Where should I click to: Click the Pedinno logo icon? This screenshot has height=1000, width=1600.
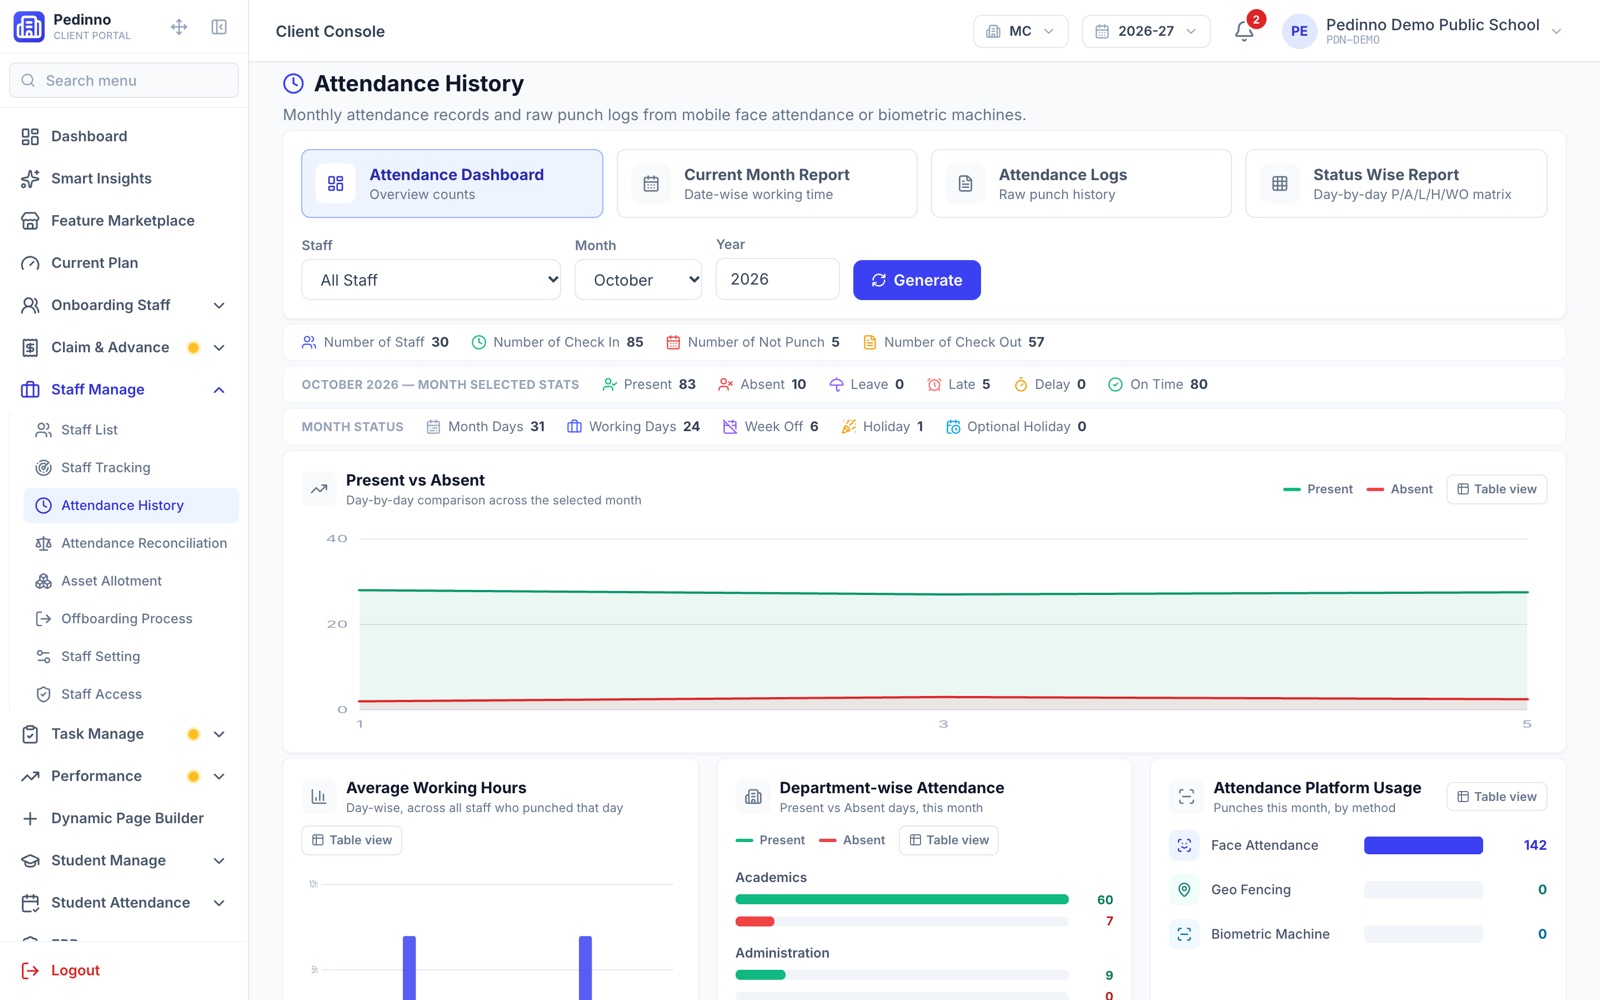coord(29,27)
